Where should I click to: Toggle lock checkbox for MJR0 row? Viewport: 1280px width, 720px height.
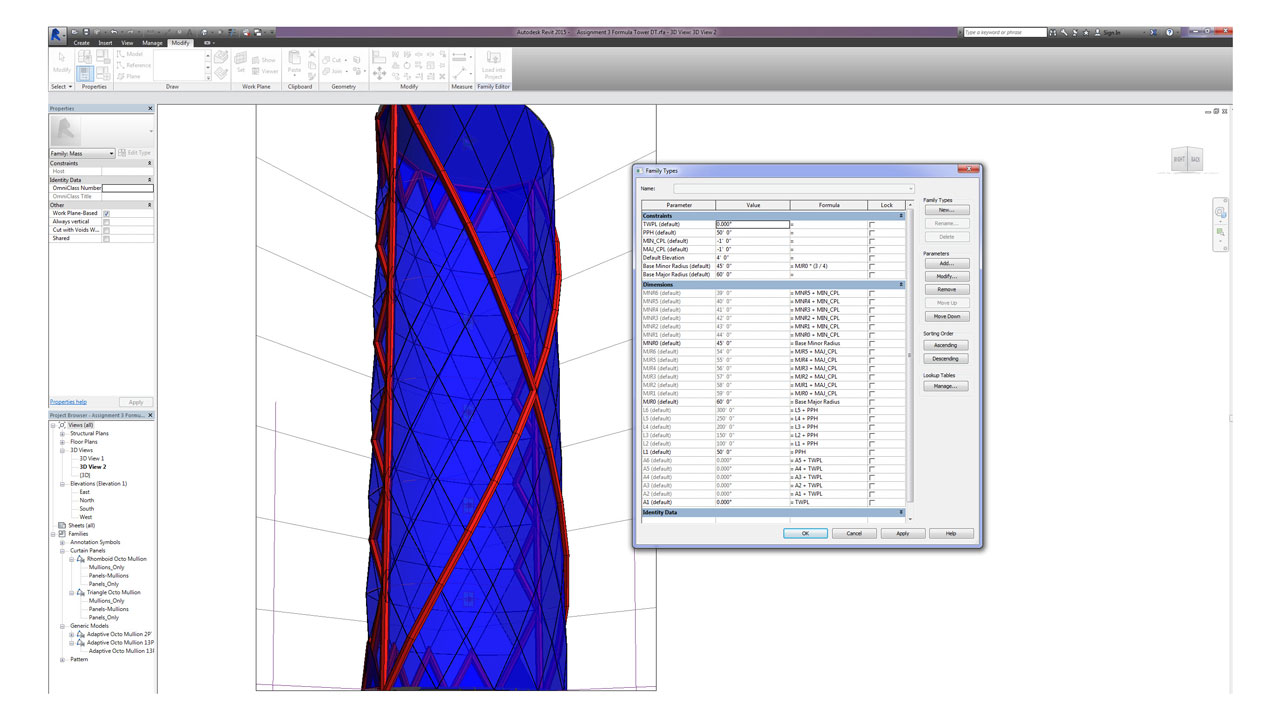click(x=872, y=402)
